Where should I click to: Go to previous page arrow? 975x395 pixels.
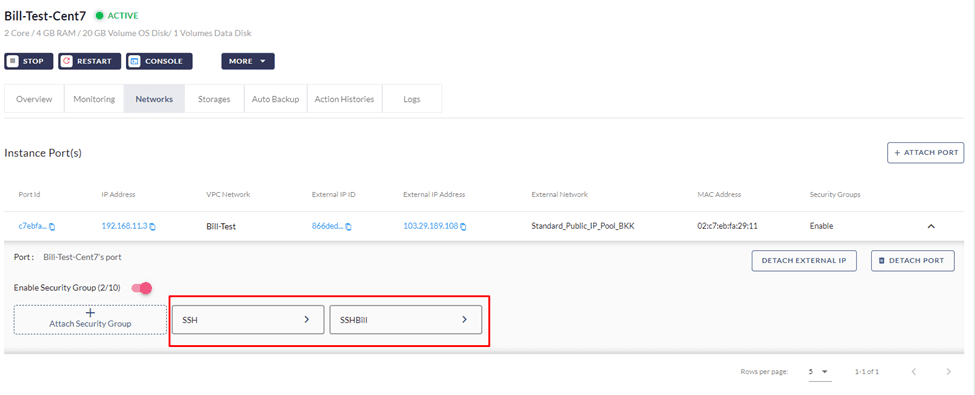913,371
